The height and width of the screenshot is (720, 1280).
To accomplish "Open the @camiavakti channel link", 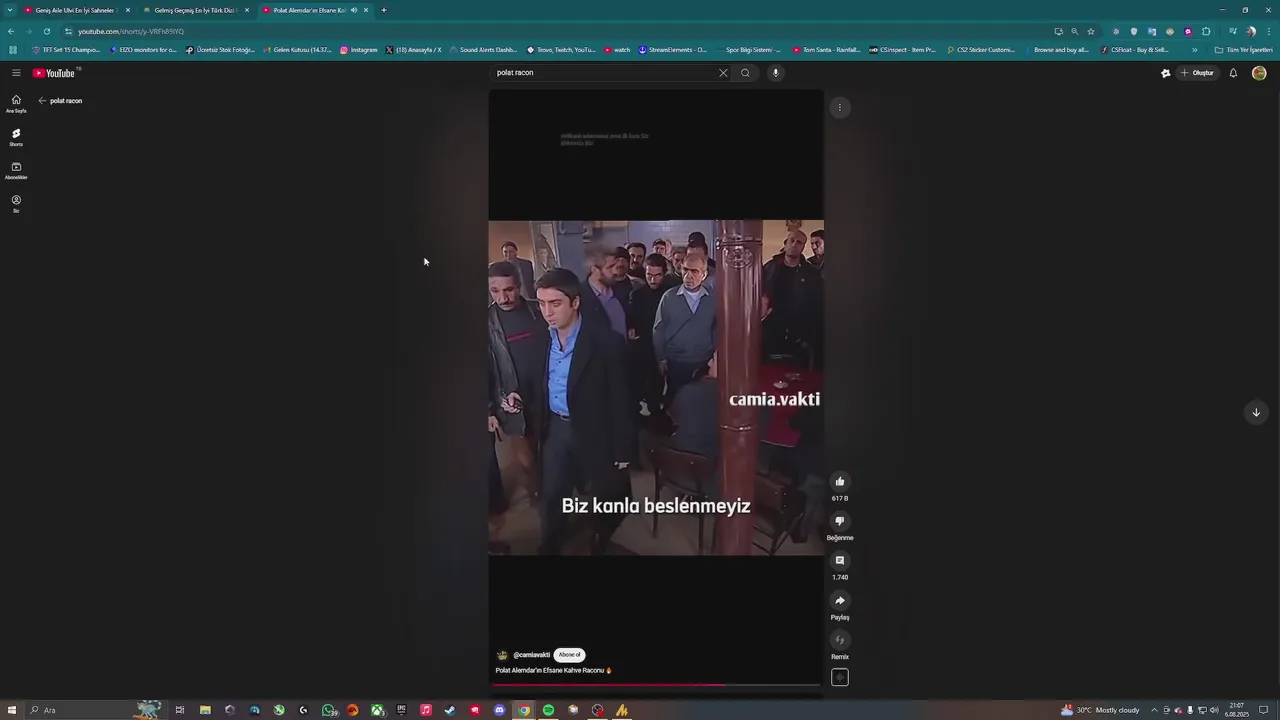I will [531, 655].
